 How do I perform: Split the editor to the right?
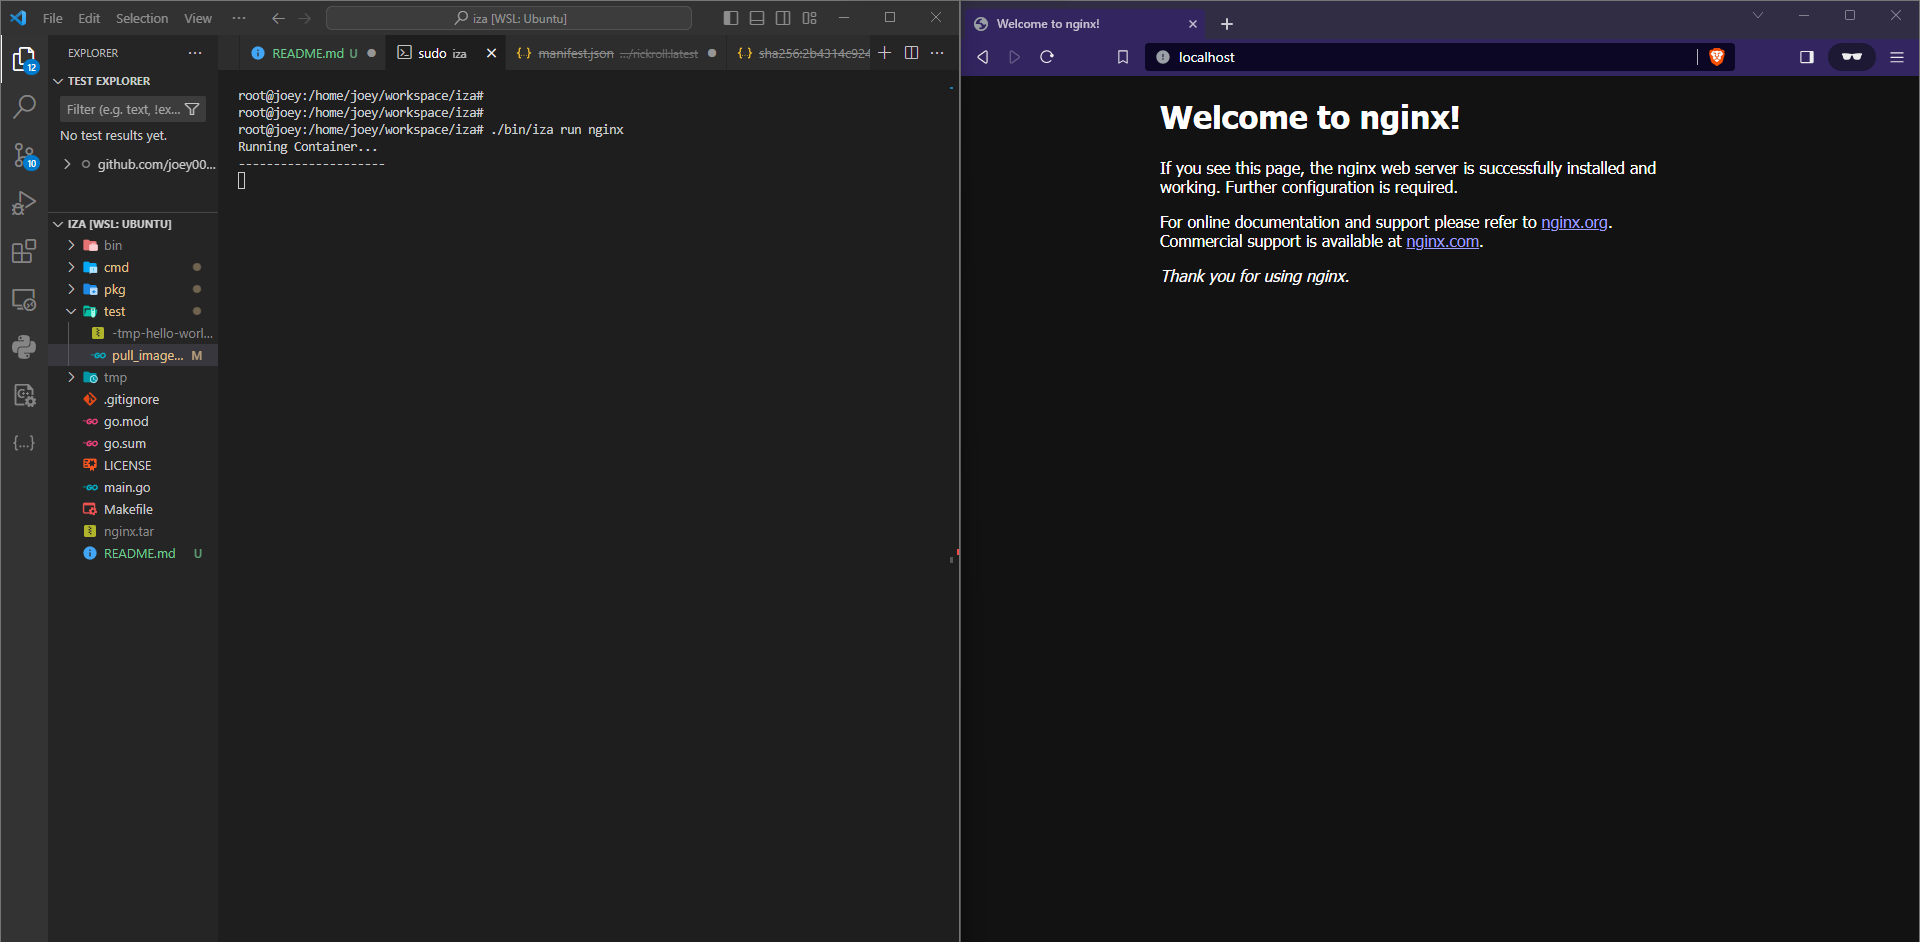911,53
